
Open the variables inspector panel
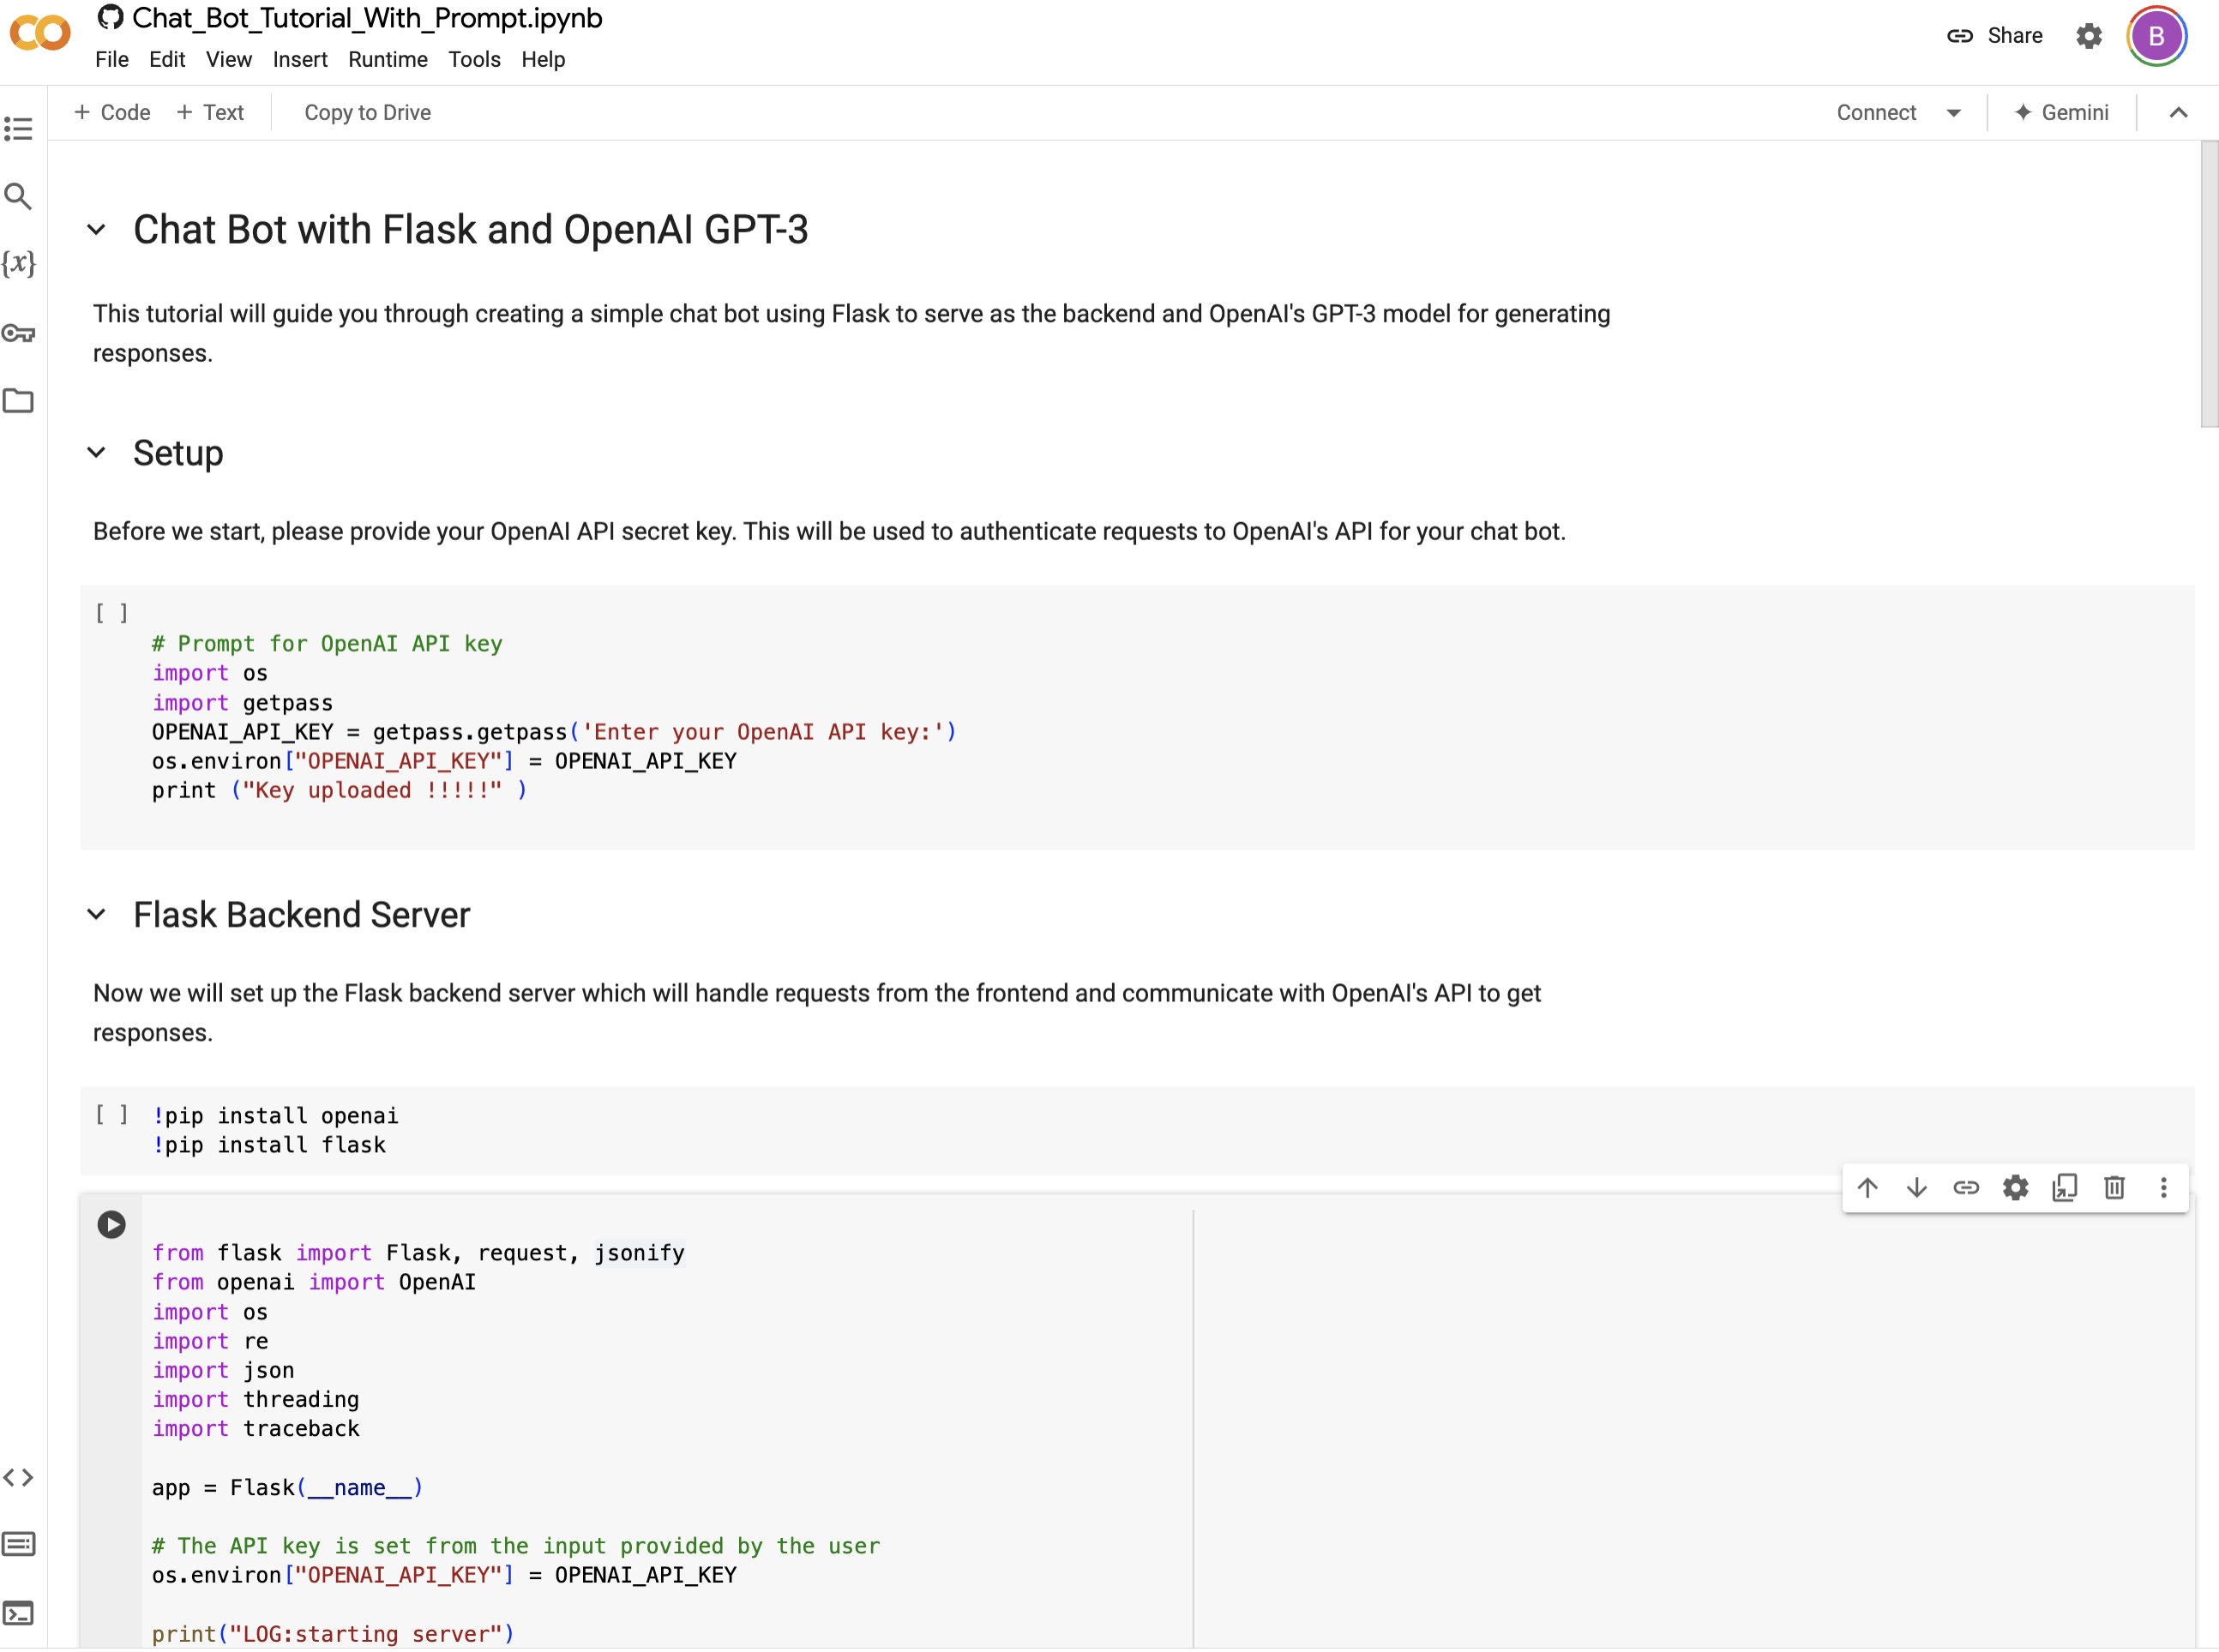[x=18, y=264]
